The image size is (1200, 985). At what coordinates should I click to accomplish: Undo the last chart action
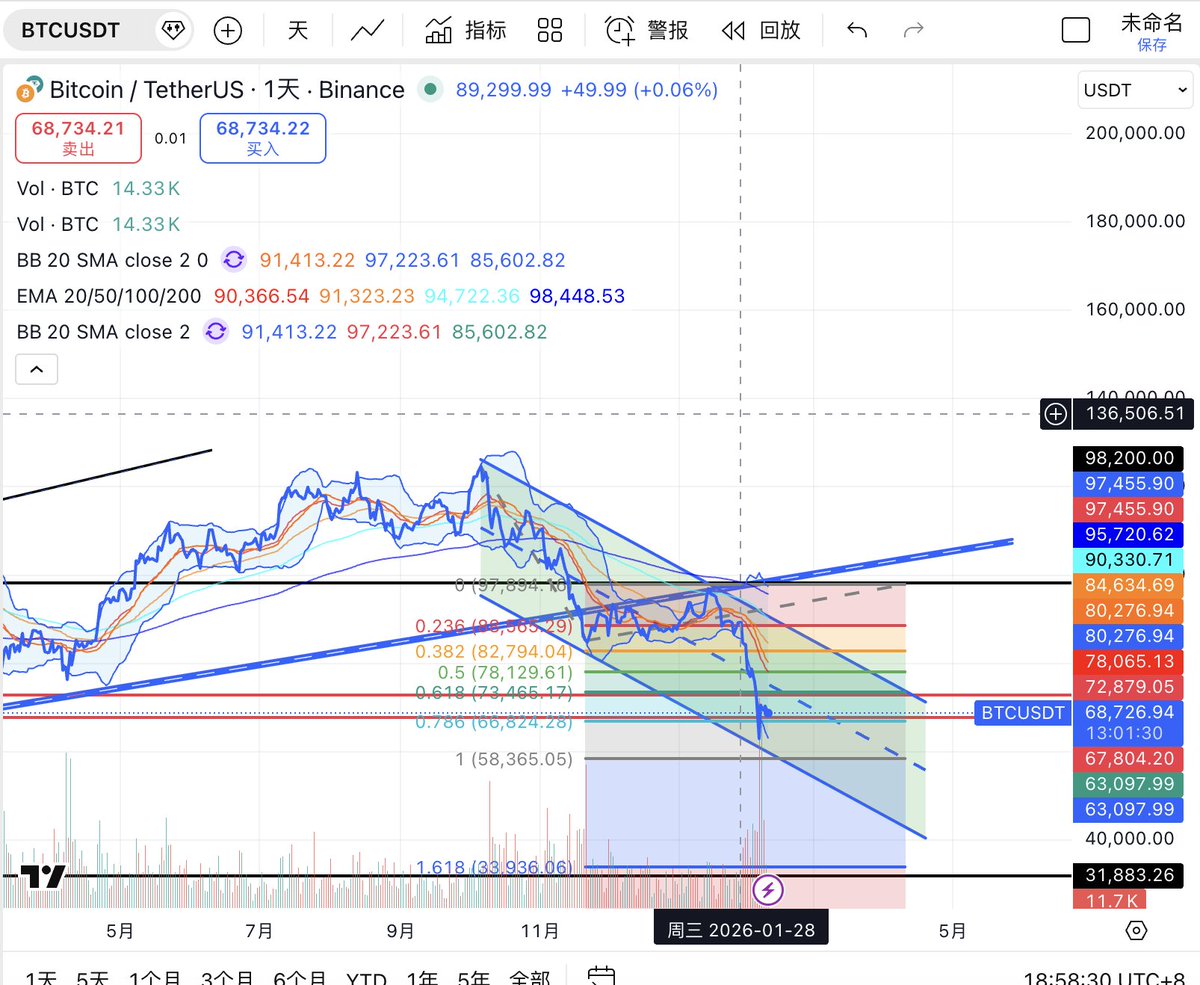tap(857, 30)
